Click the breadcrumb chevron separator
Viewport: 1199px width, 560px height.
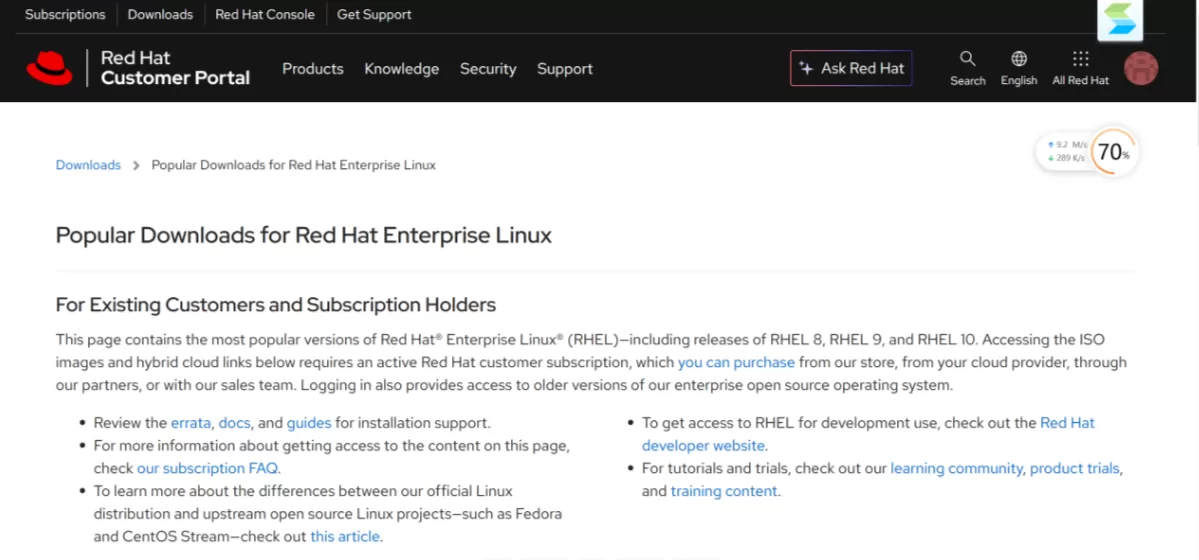tap(136, 165)
